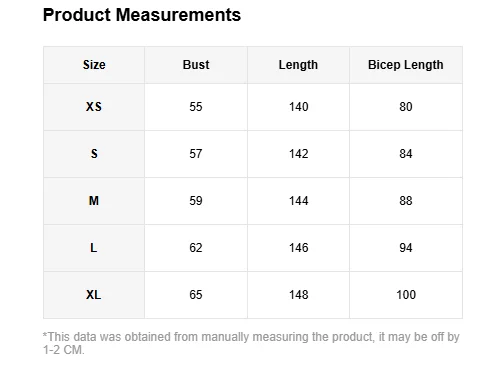Click the L bicep length value 94
492x372 pixels.
pos(406,248)
